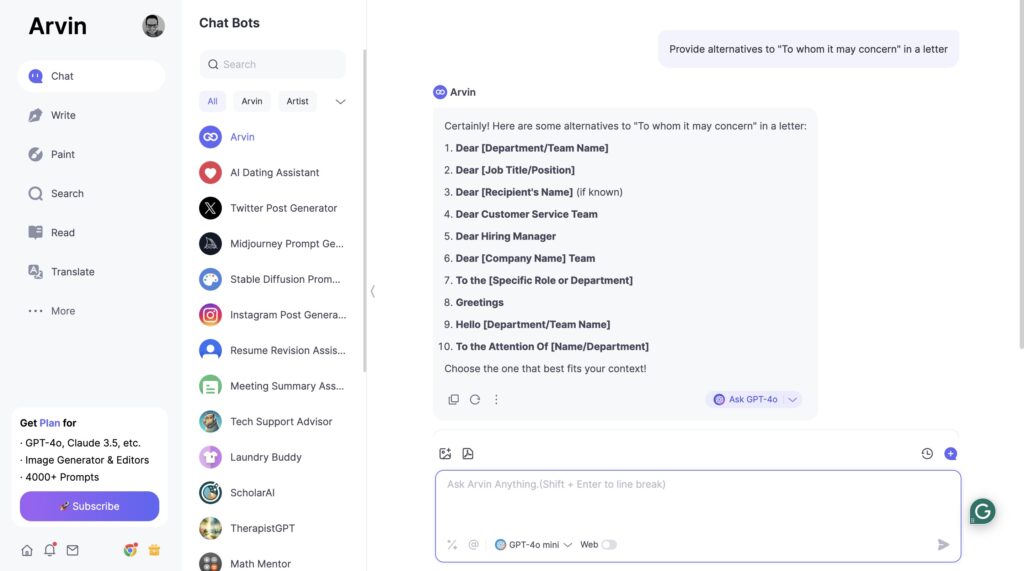
Task: Open Laundry Buddy bot
Action: (272, 457)
